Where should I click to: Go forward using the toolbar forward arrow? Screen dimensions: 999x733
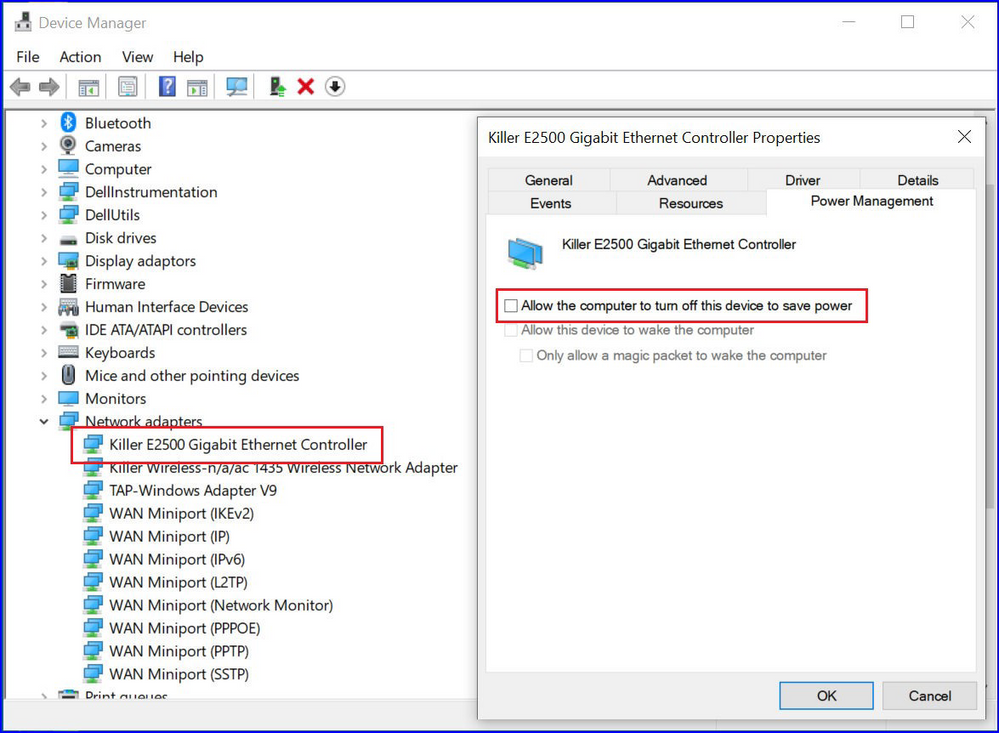pyautogui.click(x=49, y=87)
